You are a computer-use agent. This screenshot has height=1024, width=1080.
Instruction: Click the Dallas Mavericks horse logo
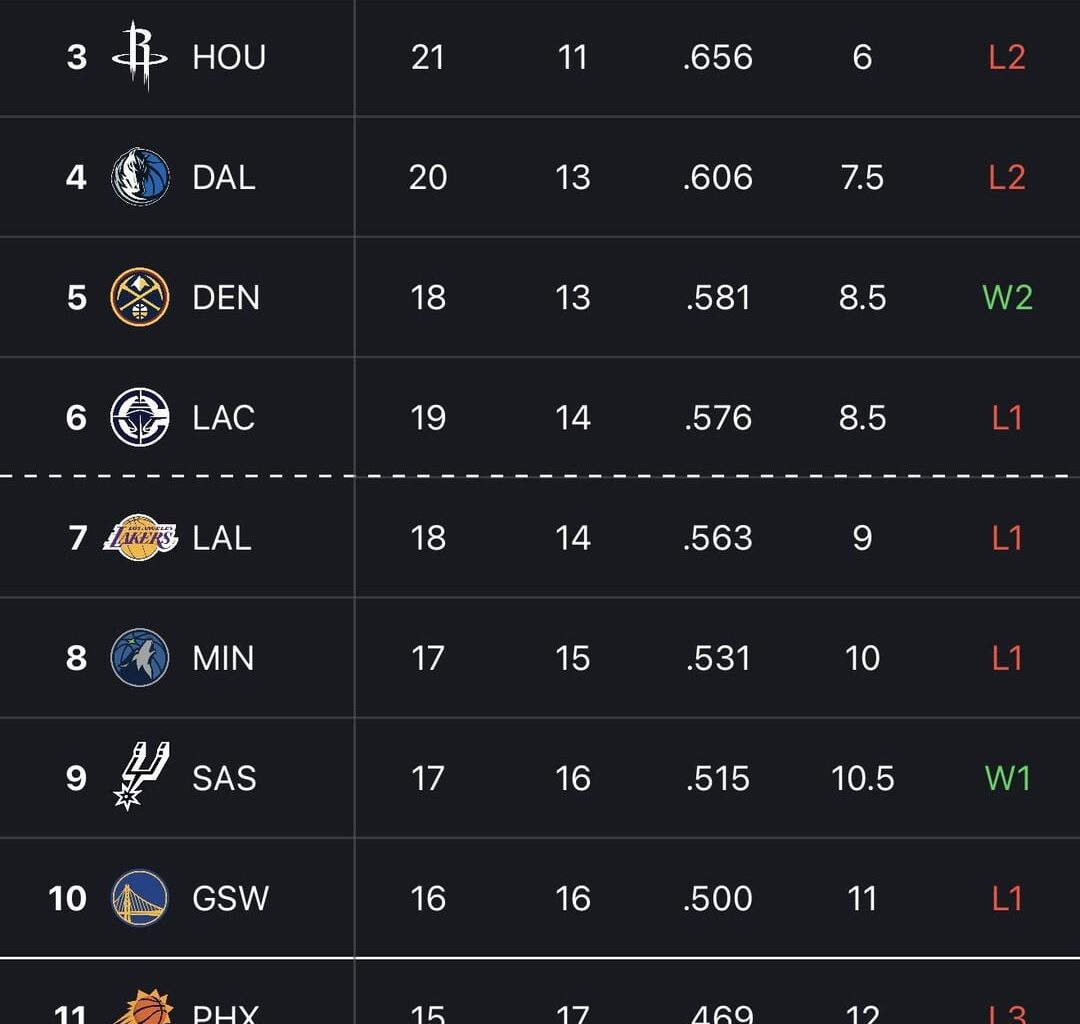coord(138,177)
